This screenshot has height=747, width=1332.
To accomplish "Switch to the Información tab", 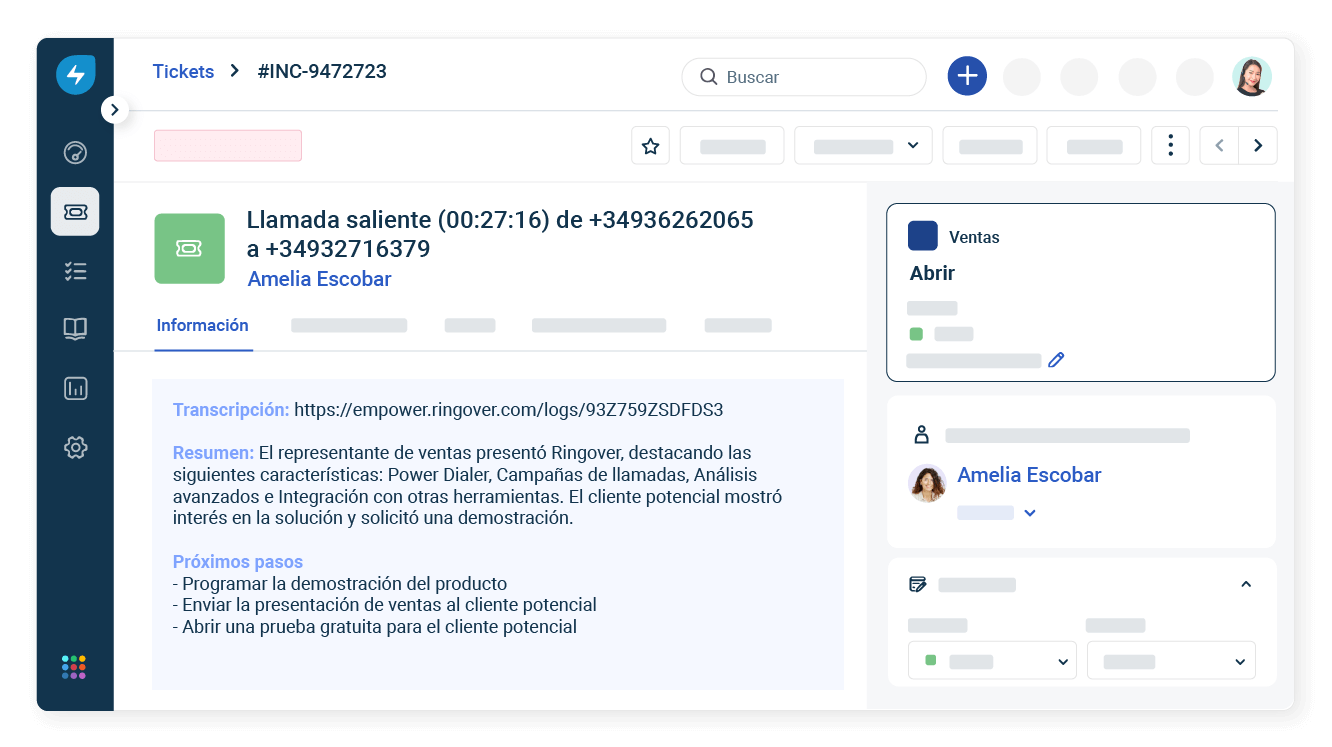I will 202,325.
